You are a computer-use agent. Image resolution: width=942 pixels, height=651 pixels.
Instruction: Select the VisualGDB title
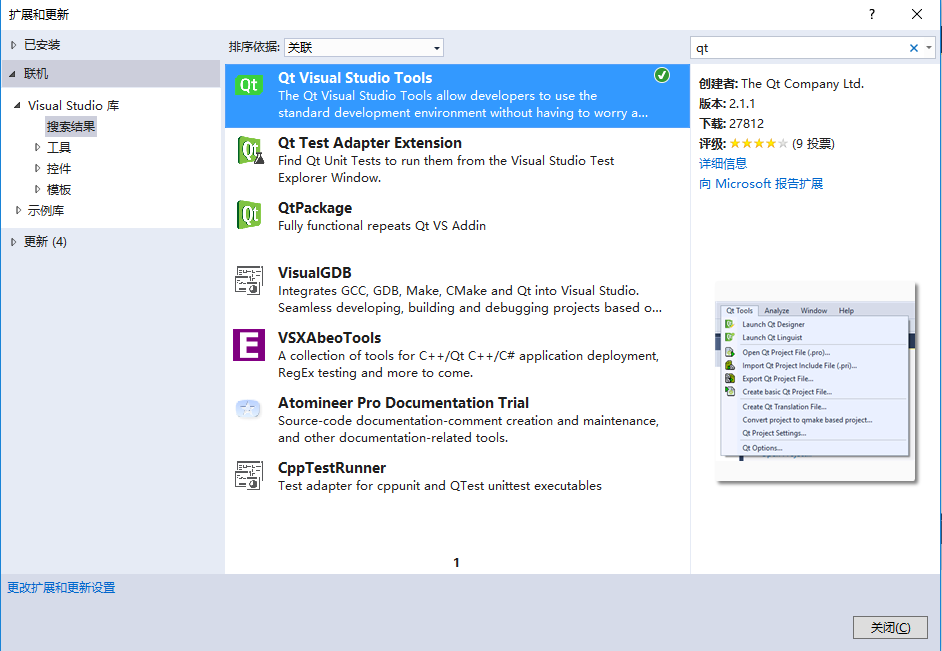(314, 273)
